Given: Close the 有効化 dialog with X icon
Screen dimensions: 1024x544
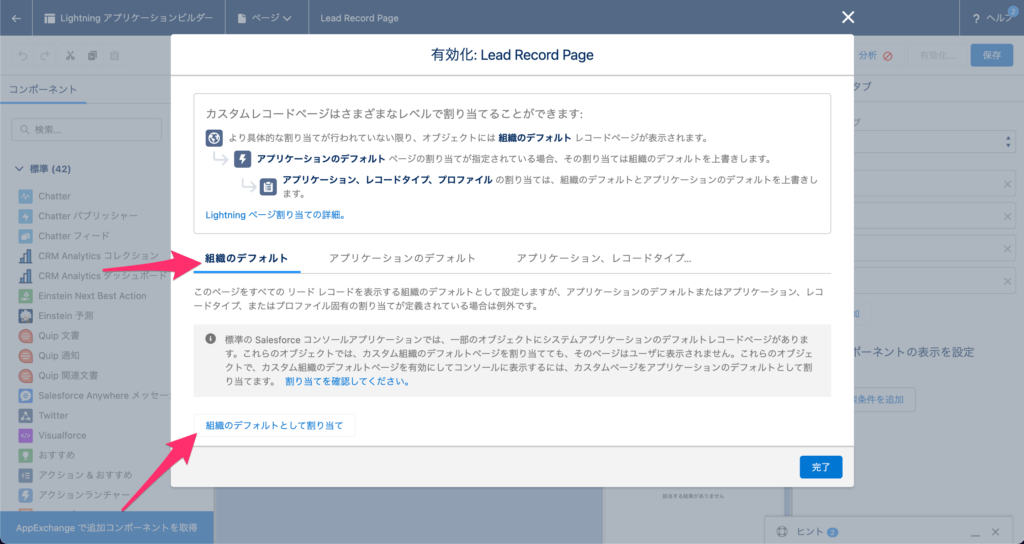Looking at the screenshot, I should 848,18.
